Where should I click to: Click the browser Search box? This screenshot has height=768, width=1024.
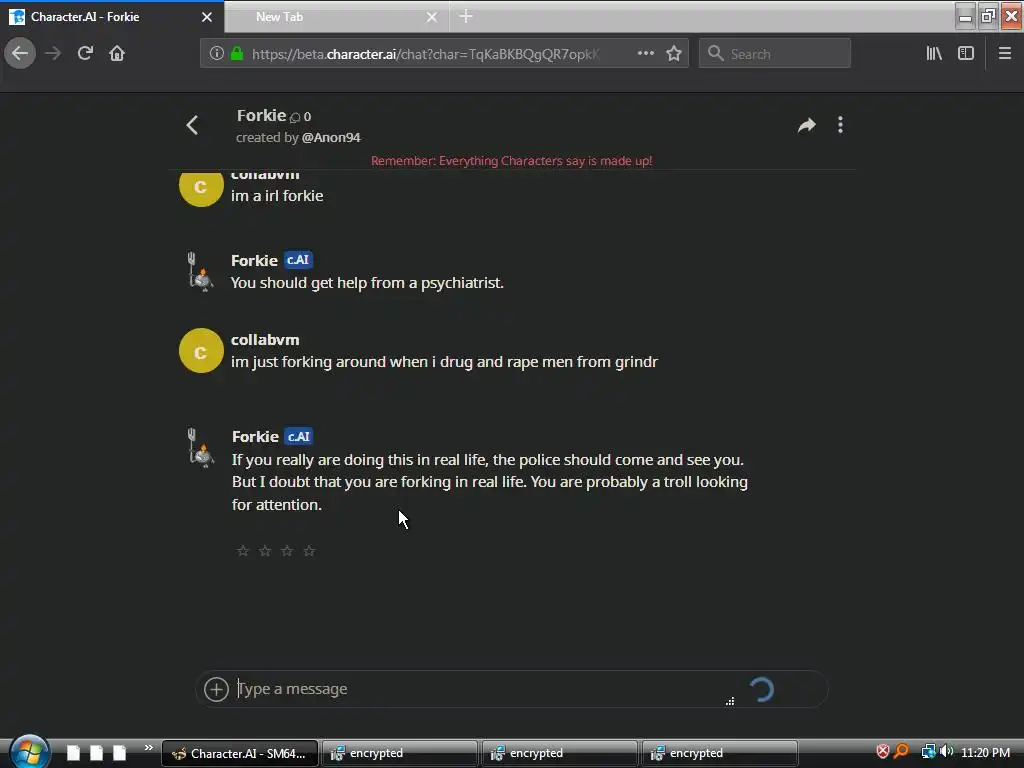click(775, 54)
